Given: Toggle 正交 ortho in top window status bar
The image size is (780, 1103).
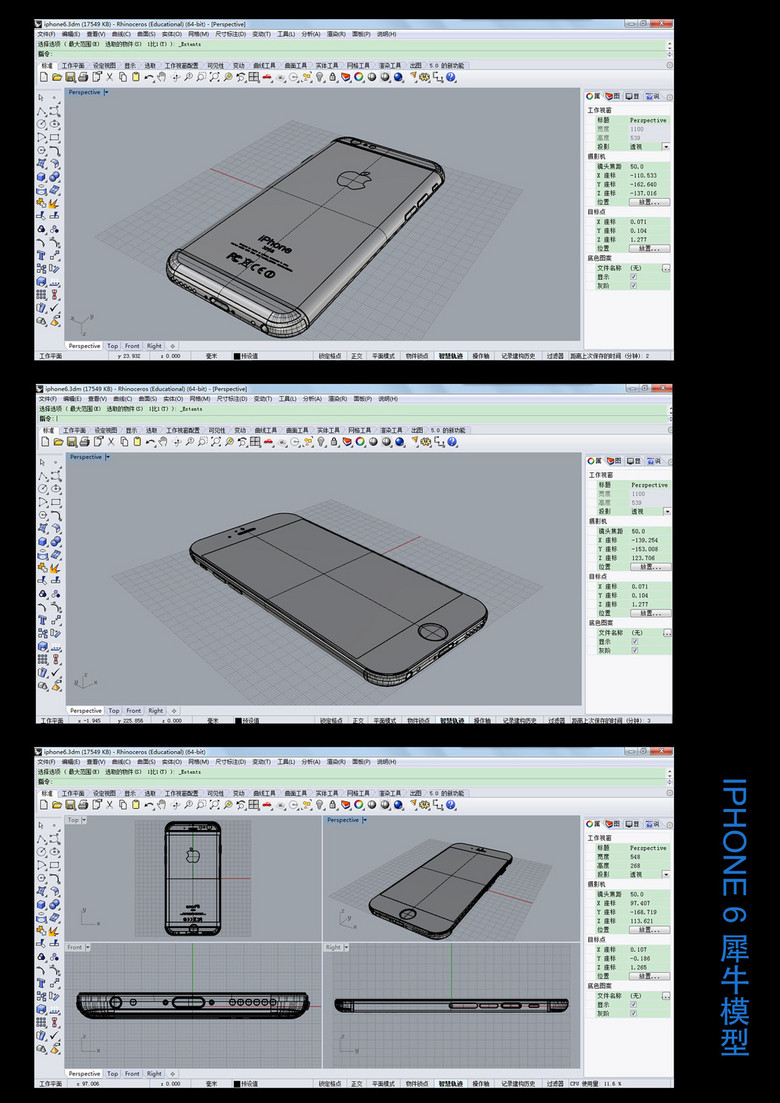Looking at the screenshot, I should 357,356.
